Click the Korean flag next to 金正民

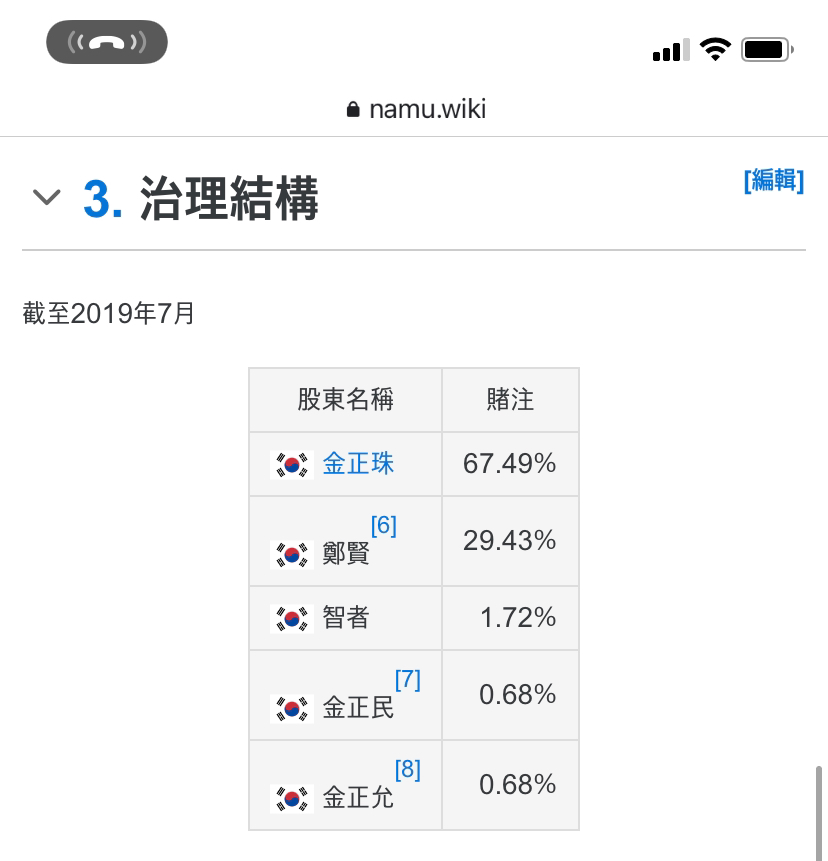[292, 709]
